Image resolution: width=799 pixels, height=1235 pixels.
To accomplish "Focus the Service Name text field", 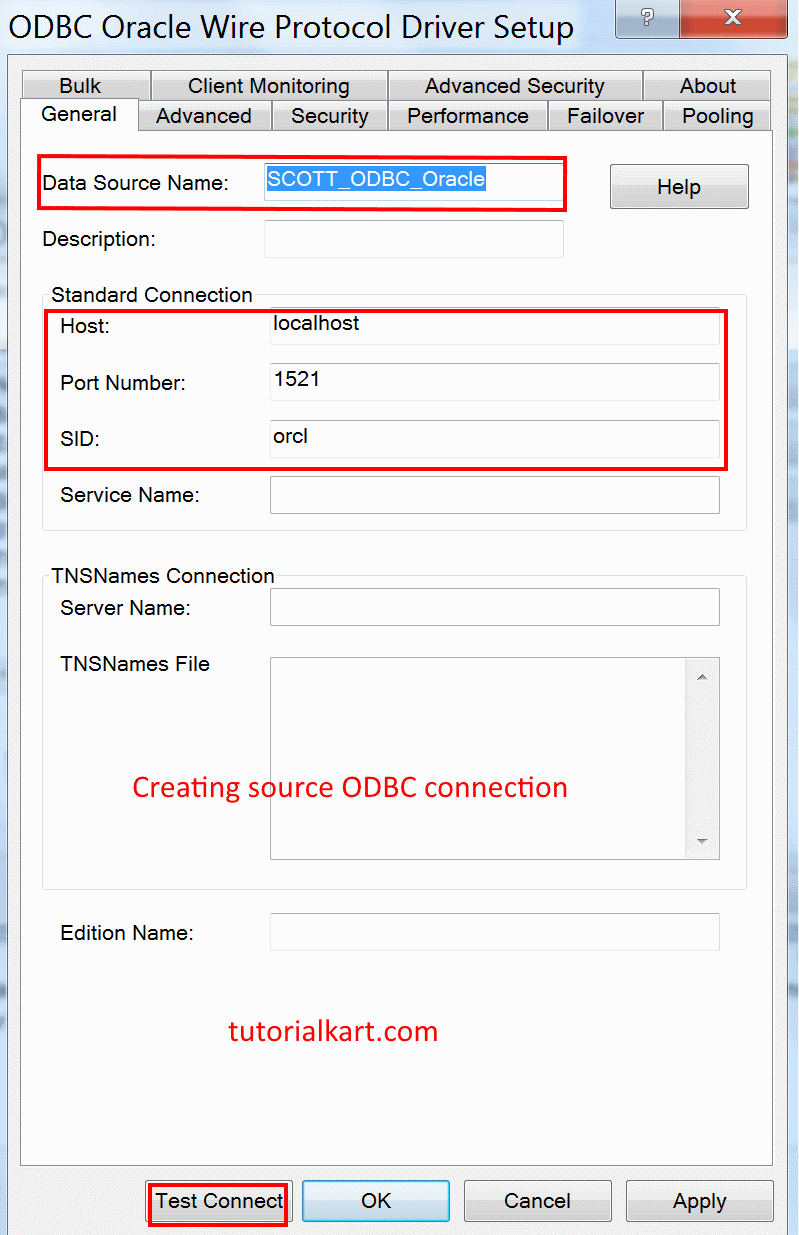I will (495, 495).
